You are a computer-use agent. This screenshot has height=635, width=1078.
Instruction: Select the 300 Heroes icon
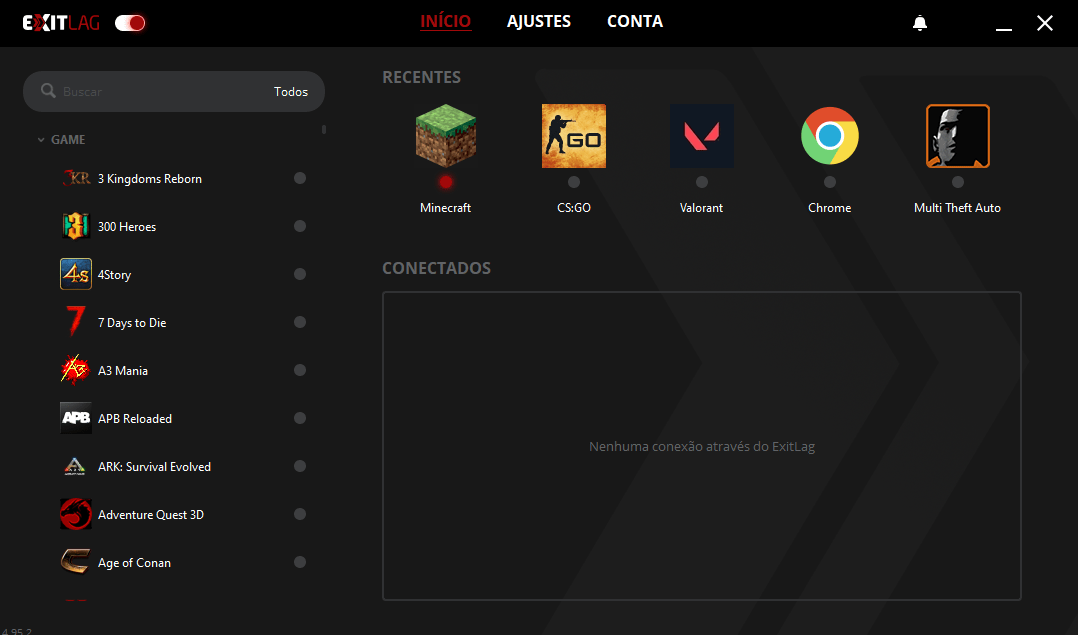[x=76, y=226]
